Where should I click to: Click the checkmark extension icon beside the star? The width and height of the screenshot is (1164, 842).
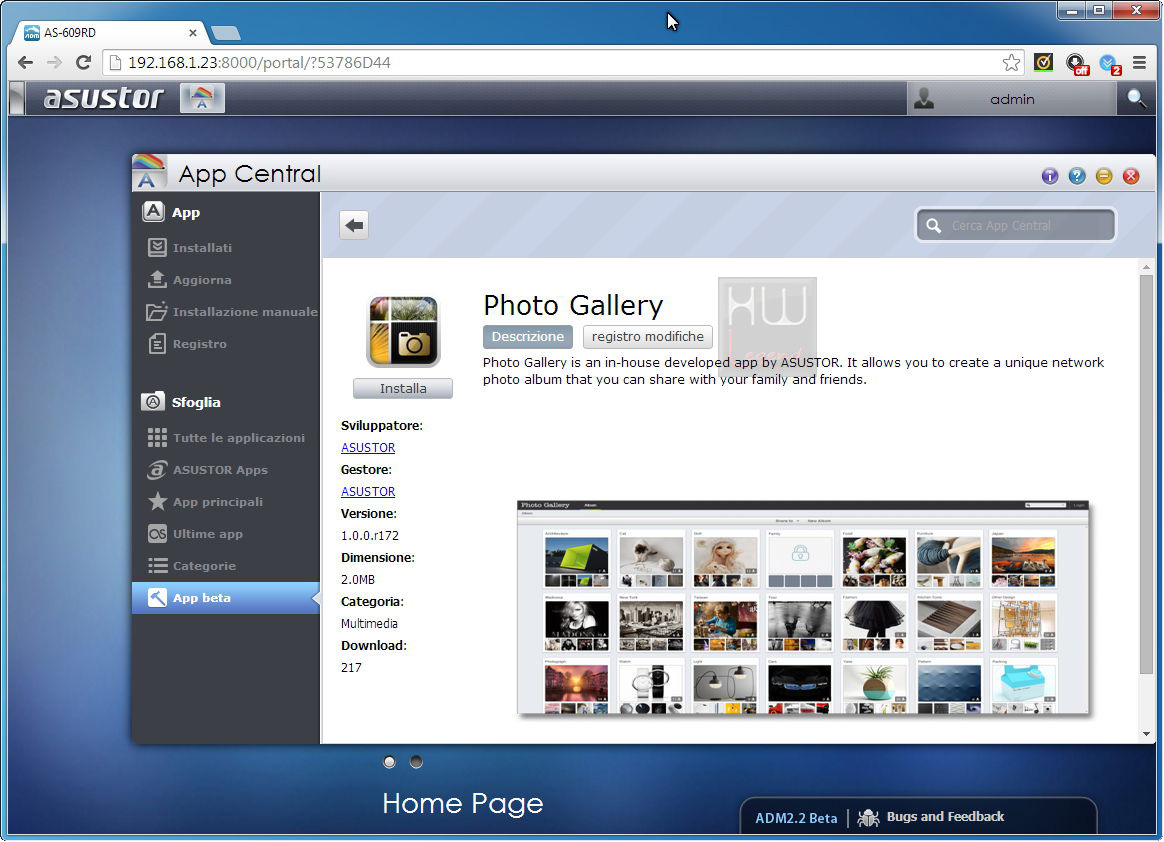[x=1043, y=62]
